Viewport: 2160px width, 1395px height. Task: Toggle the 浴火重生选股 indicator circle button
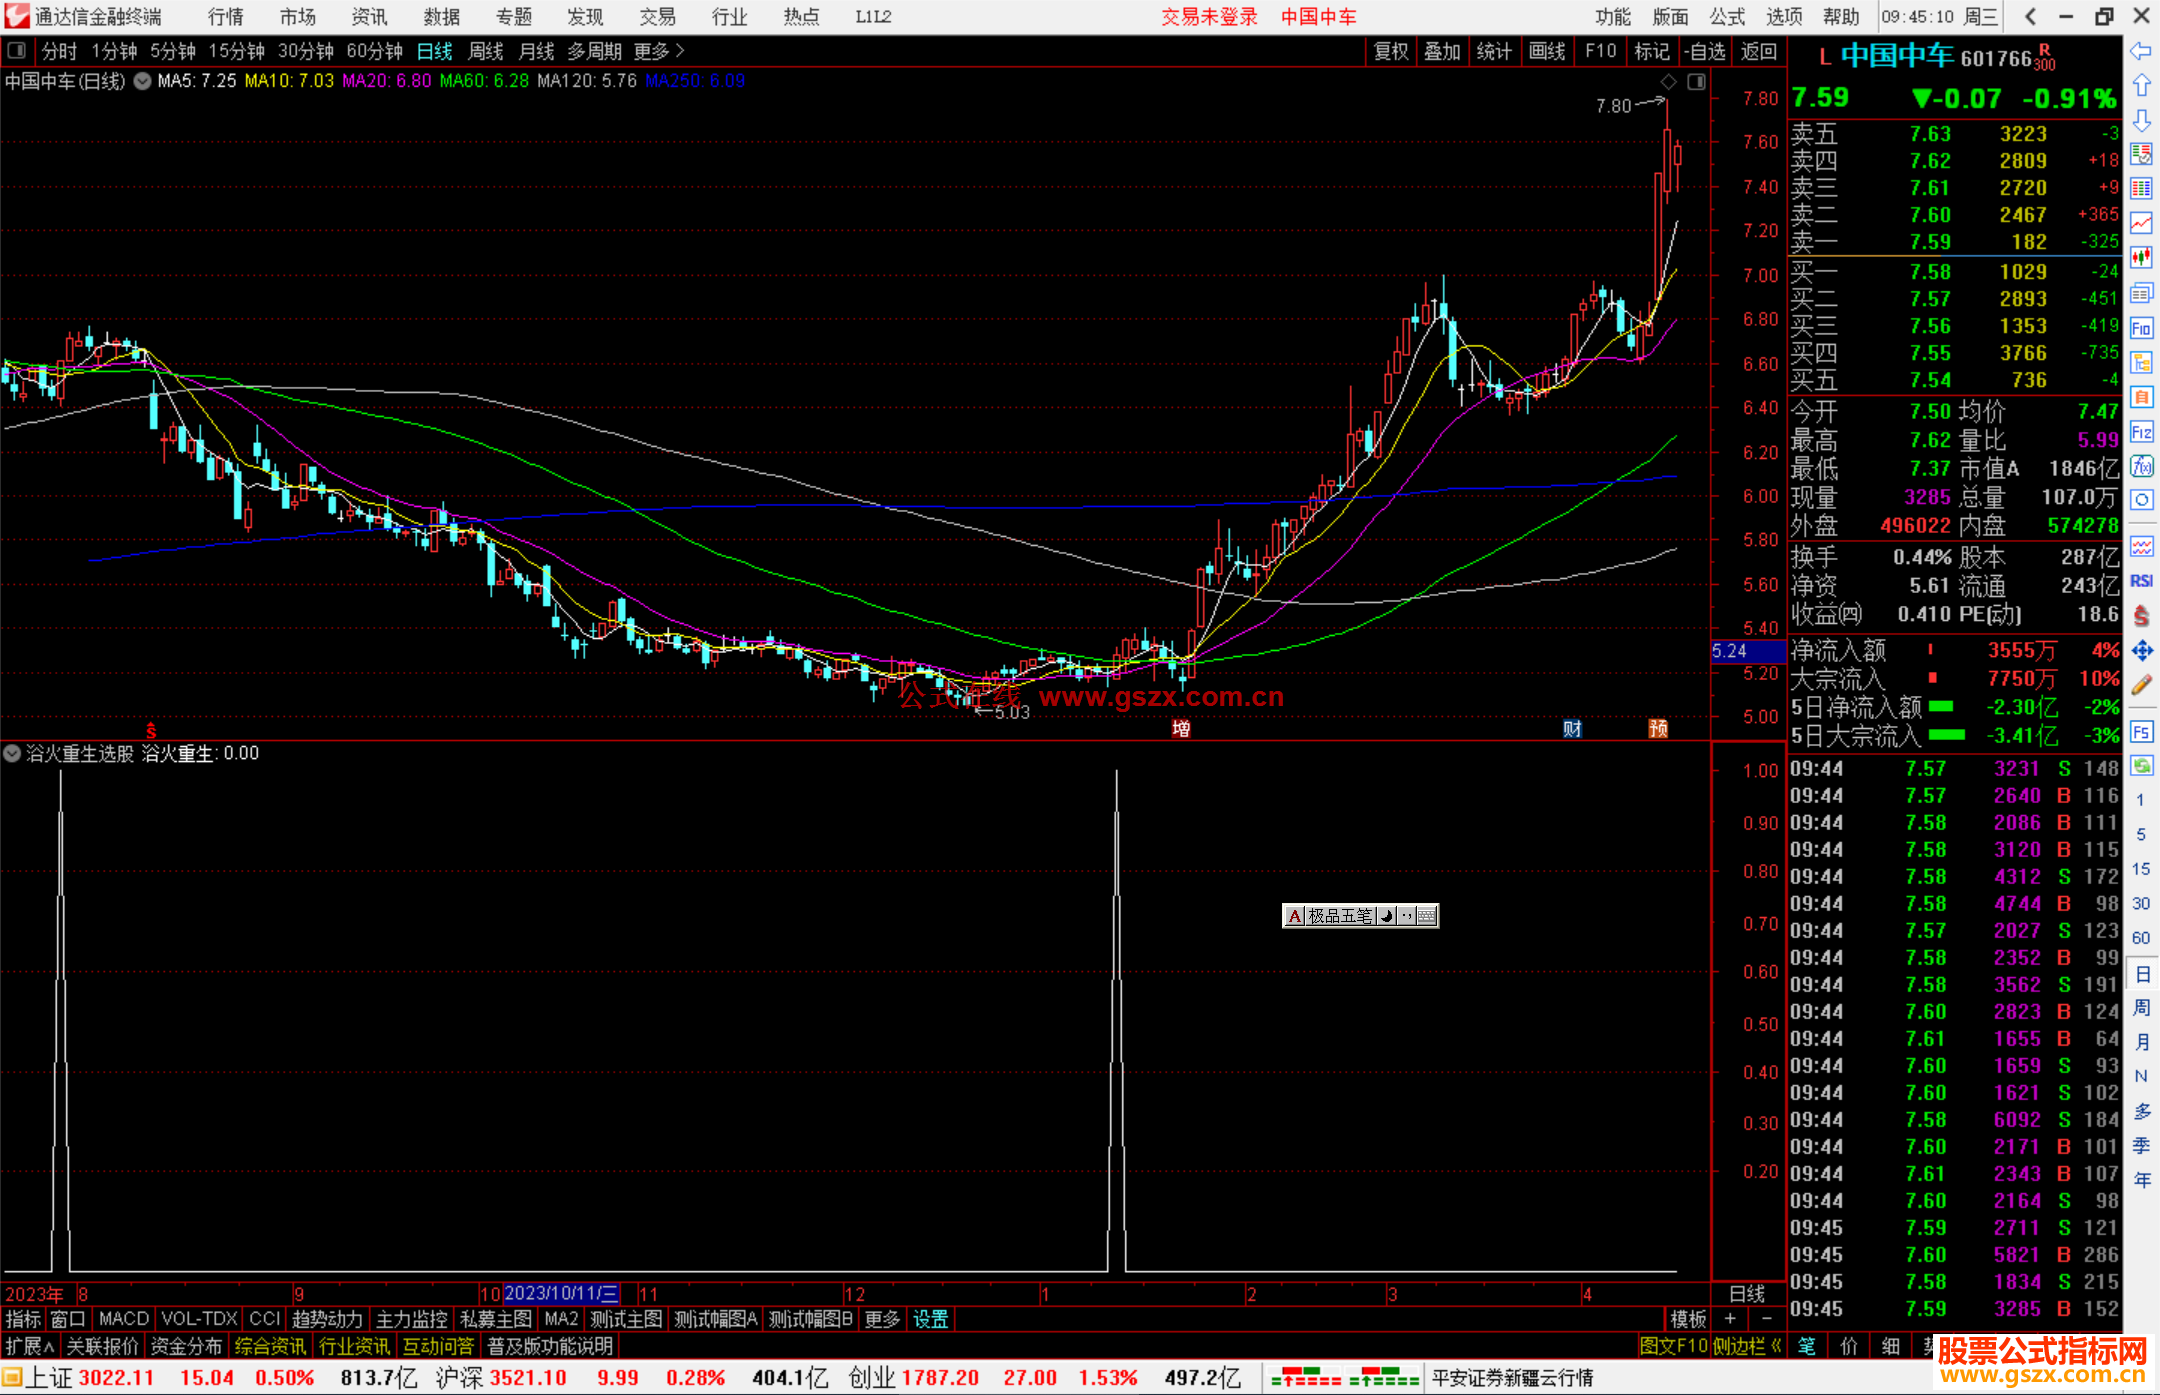click(x=12, y=753)
